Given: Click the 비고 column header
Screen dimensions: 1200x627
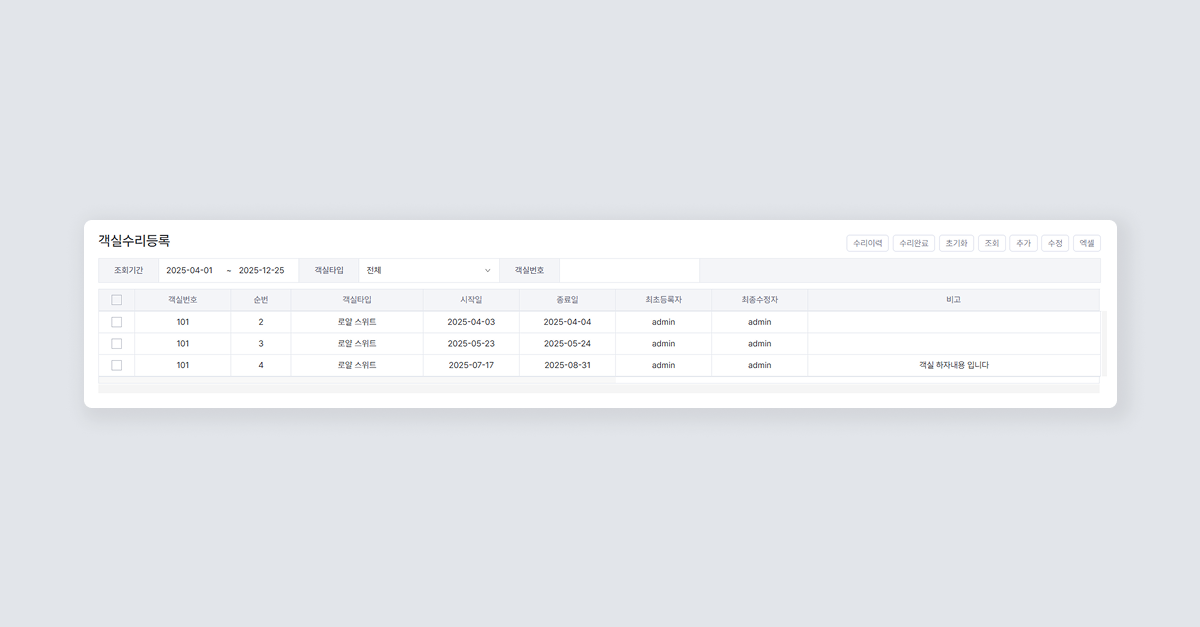Looking at the screenshot, I should click(953, 300).
